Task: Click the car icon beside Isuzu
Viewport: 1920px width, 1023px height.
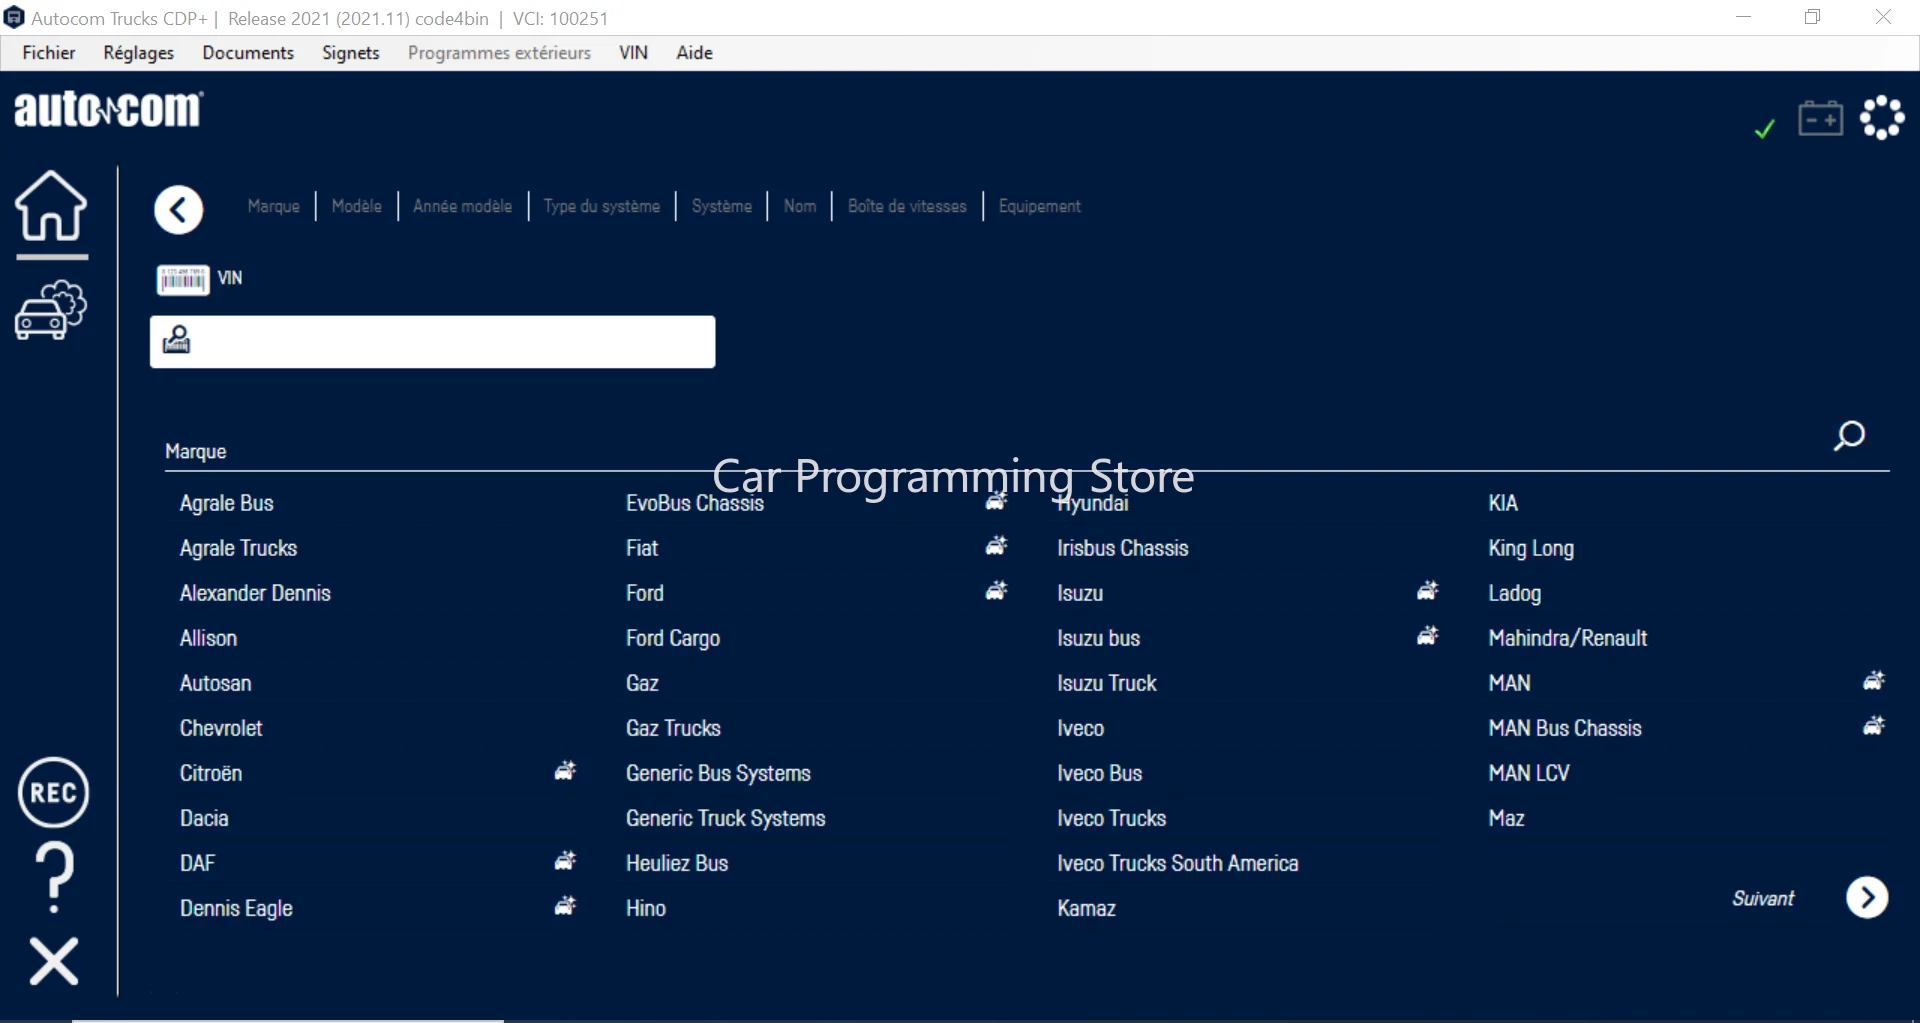Action: click(x=1428, y=591)
